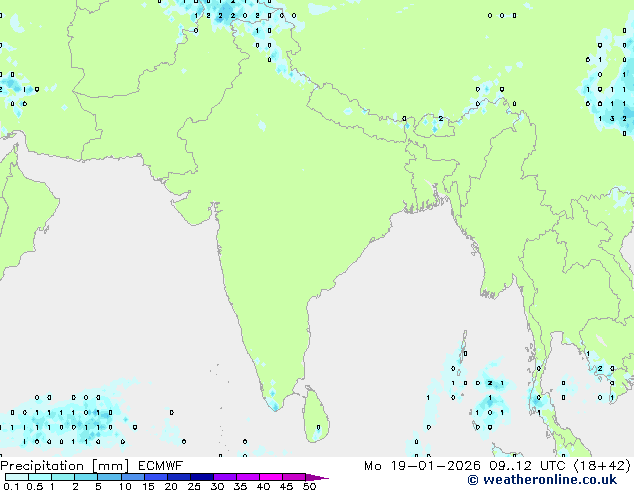Viewport: 634px width, 490px height.
Task: Select the 30–35 mm purple swatch
Action: click(x=225, y=477)
